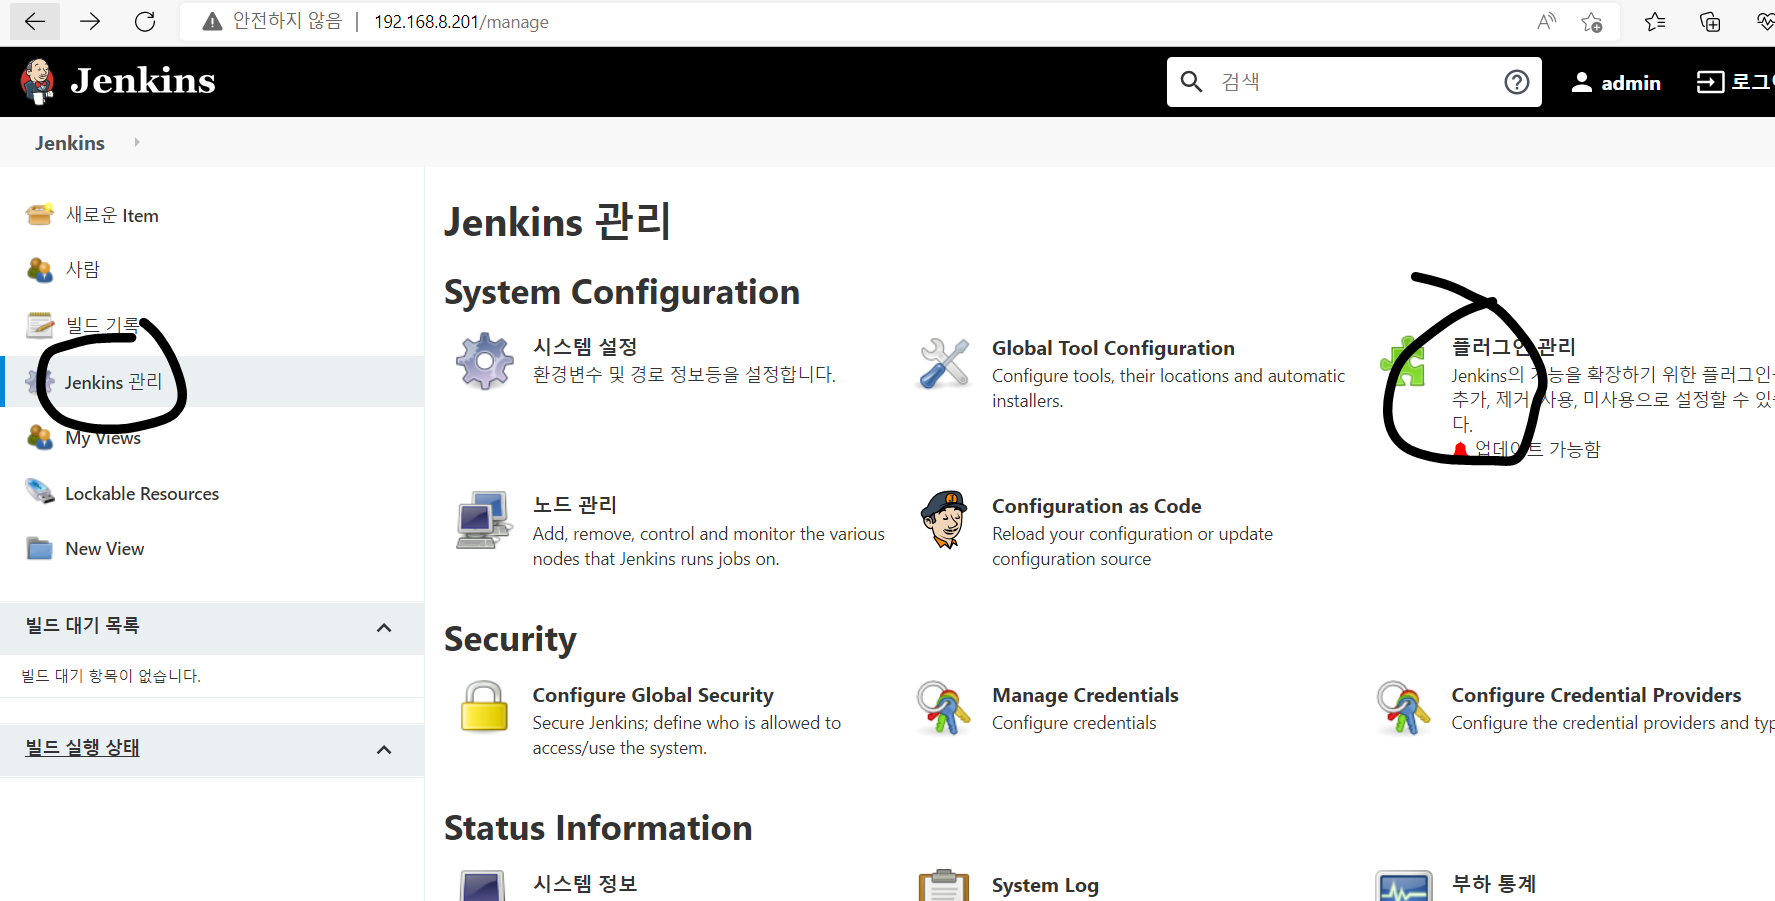Click the browser forward arrow
This screenshot has height=901, width=1775.
(x=90, y=21)
